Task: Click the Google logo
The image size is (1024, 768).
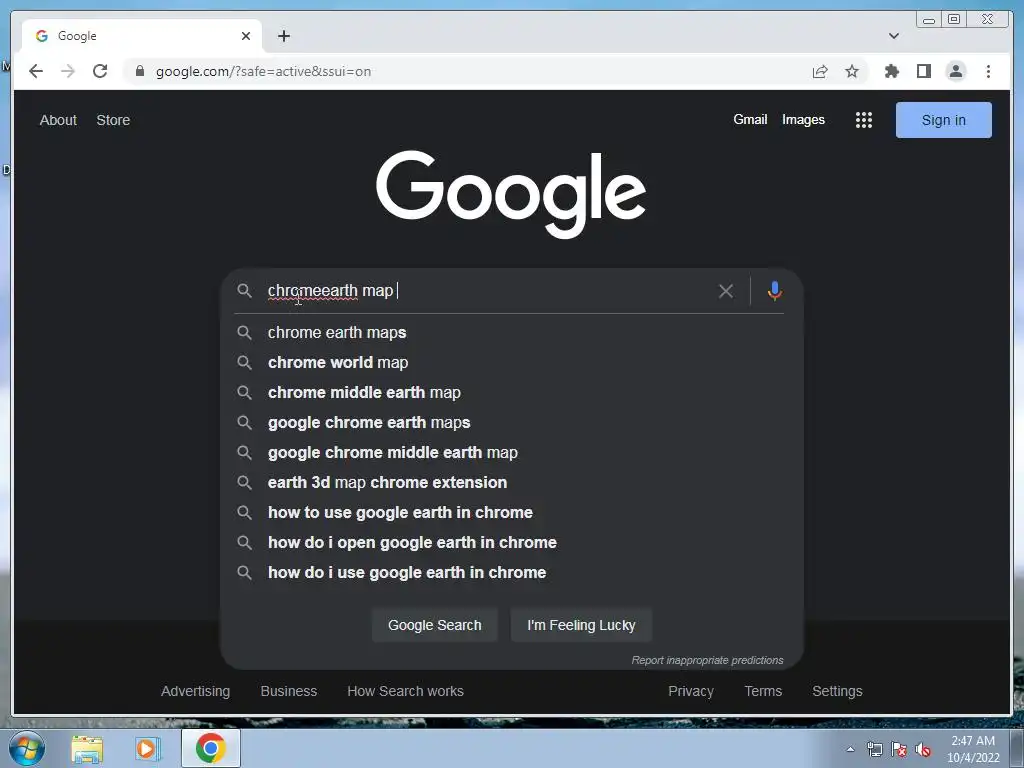Action: (x=511, y=194)
